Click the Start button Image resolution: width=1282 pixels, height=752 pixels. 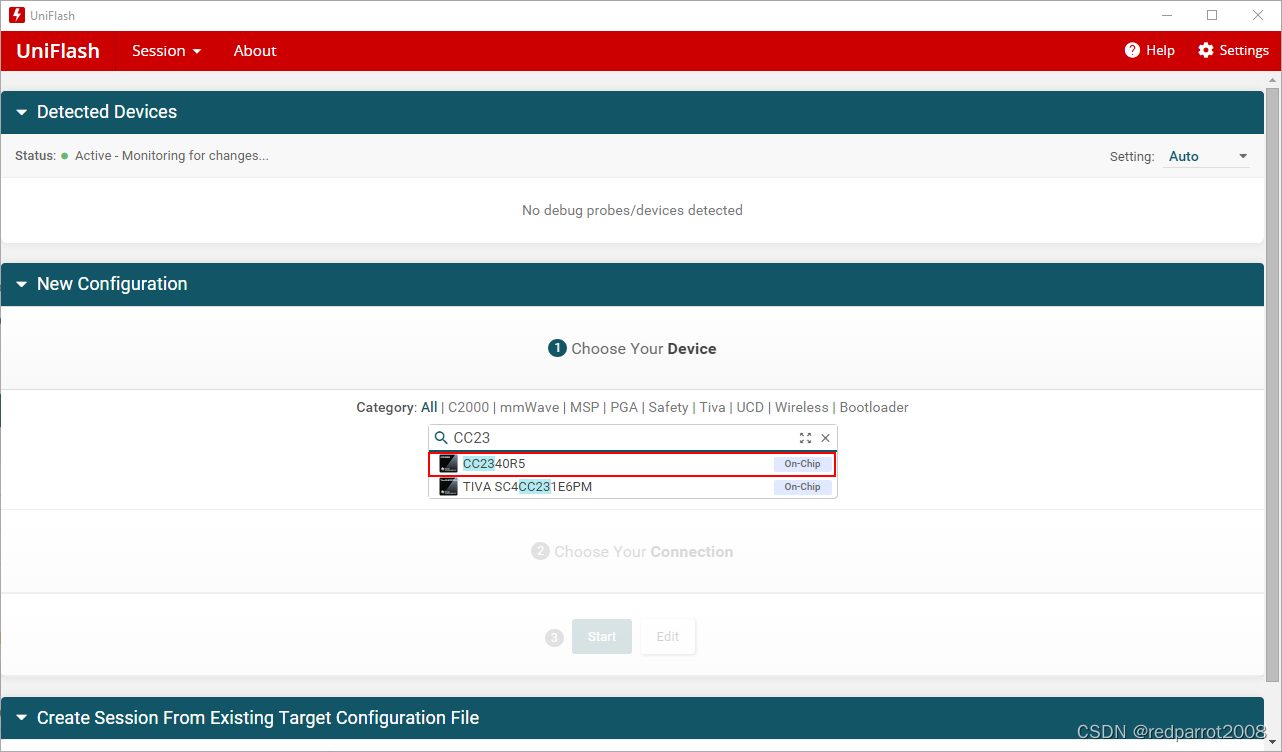pyautogui.click(x=602, y=637)
